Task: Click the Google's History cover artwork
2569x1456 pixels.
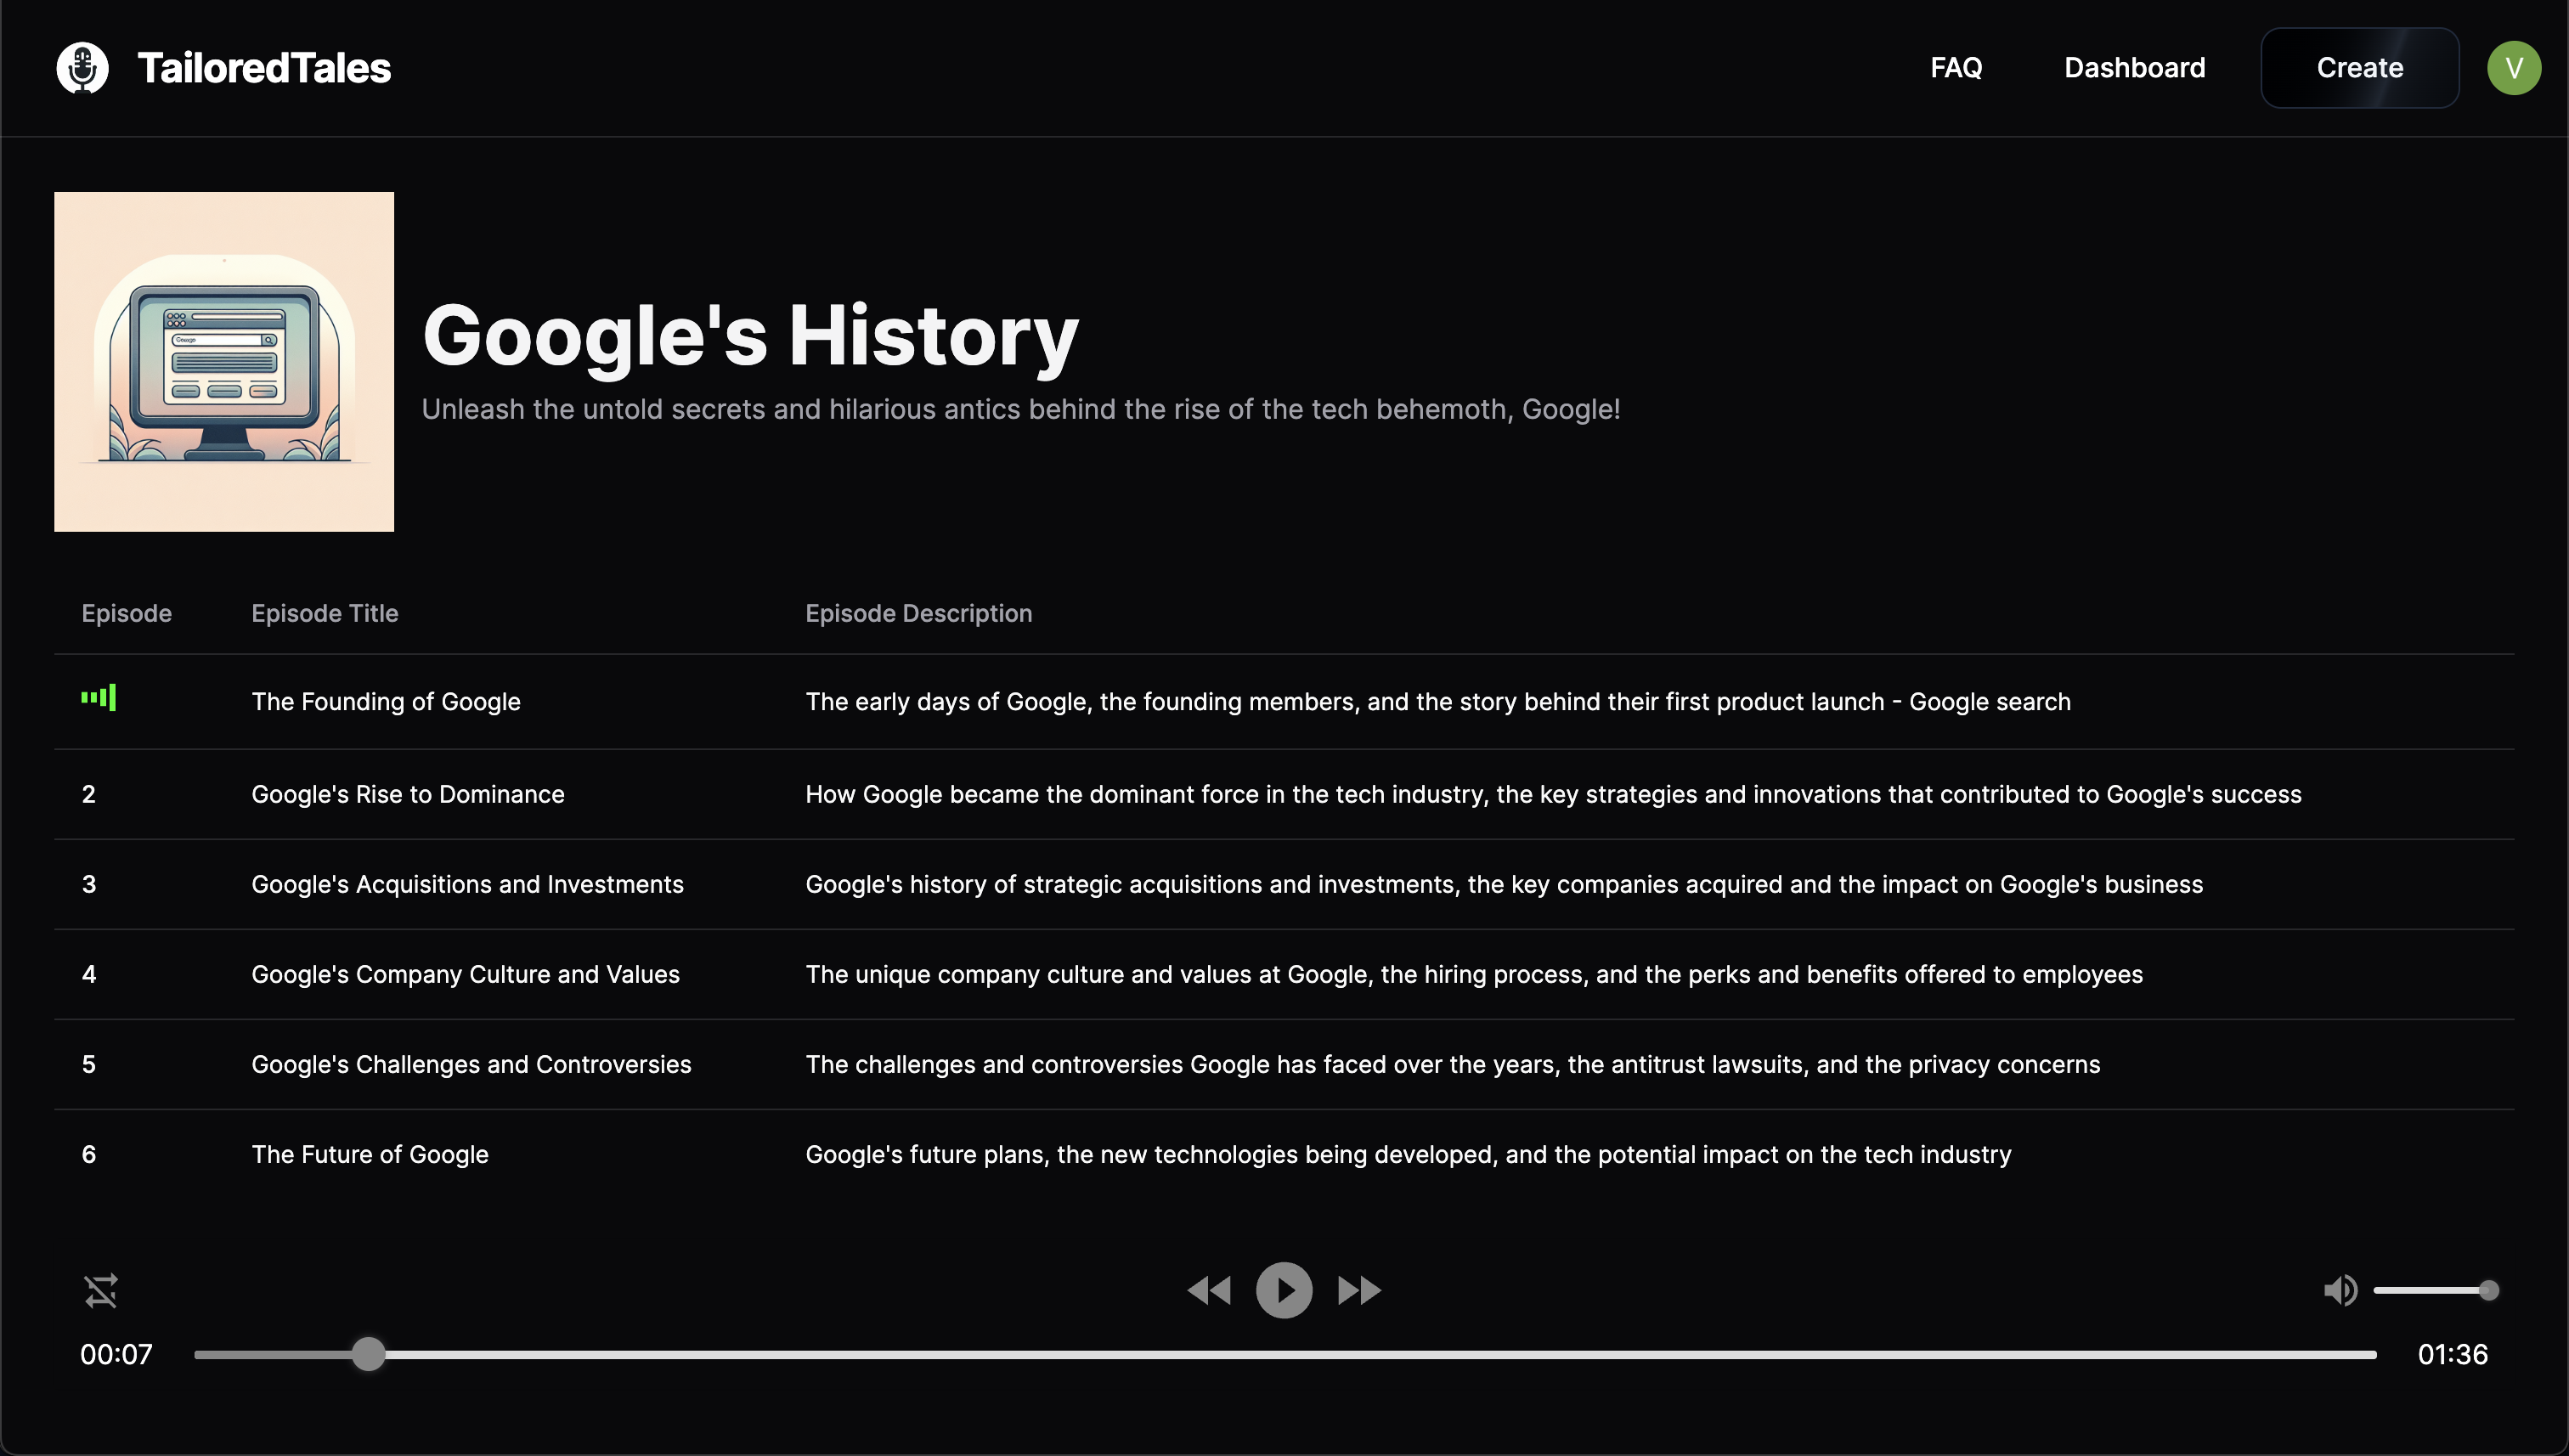Action: coord(224,362)
